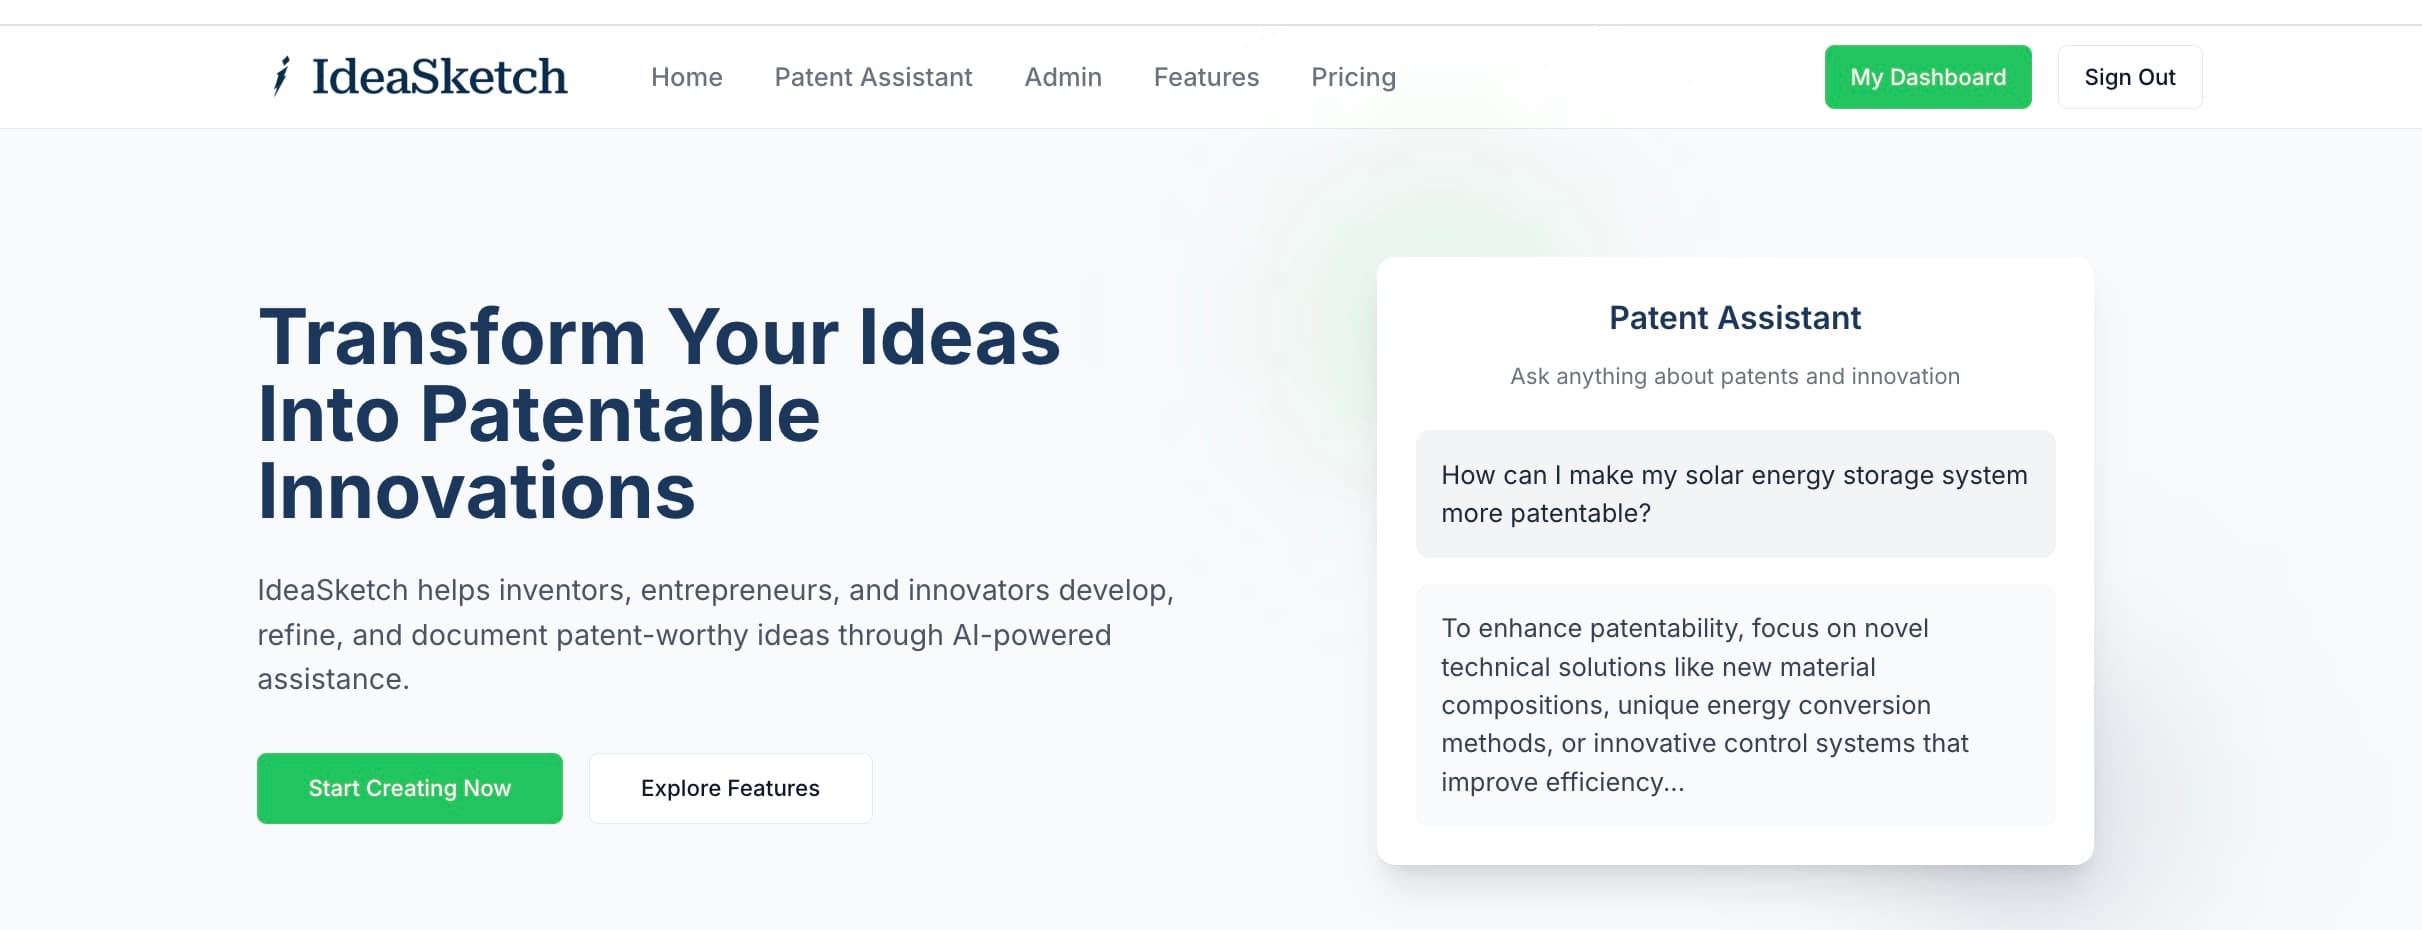Click 'Ask anything about patents' subtitle
Screen dimensions: 2422x930
pos(1734,376)
